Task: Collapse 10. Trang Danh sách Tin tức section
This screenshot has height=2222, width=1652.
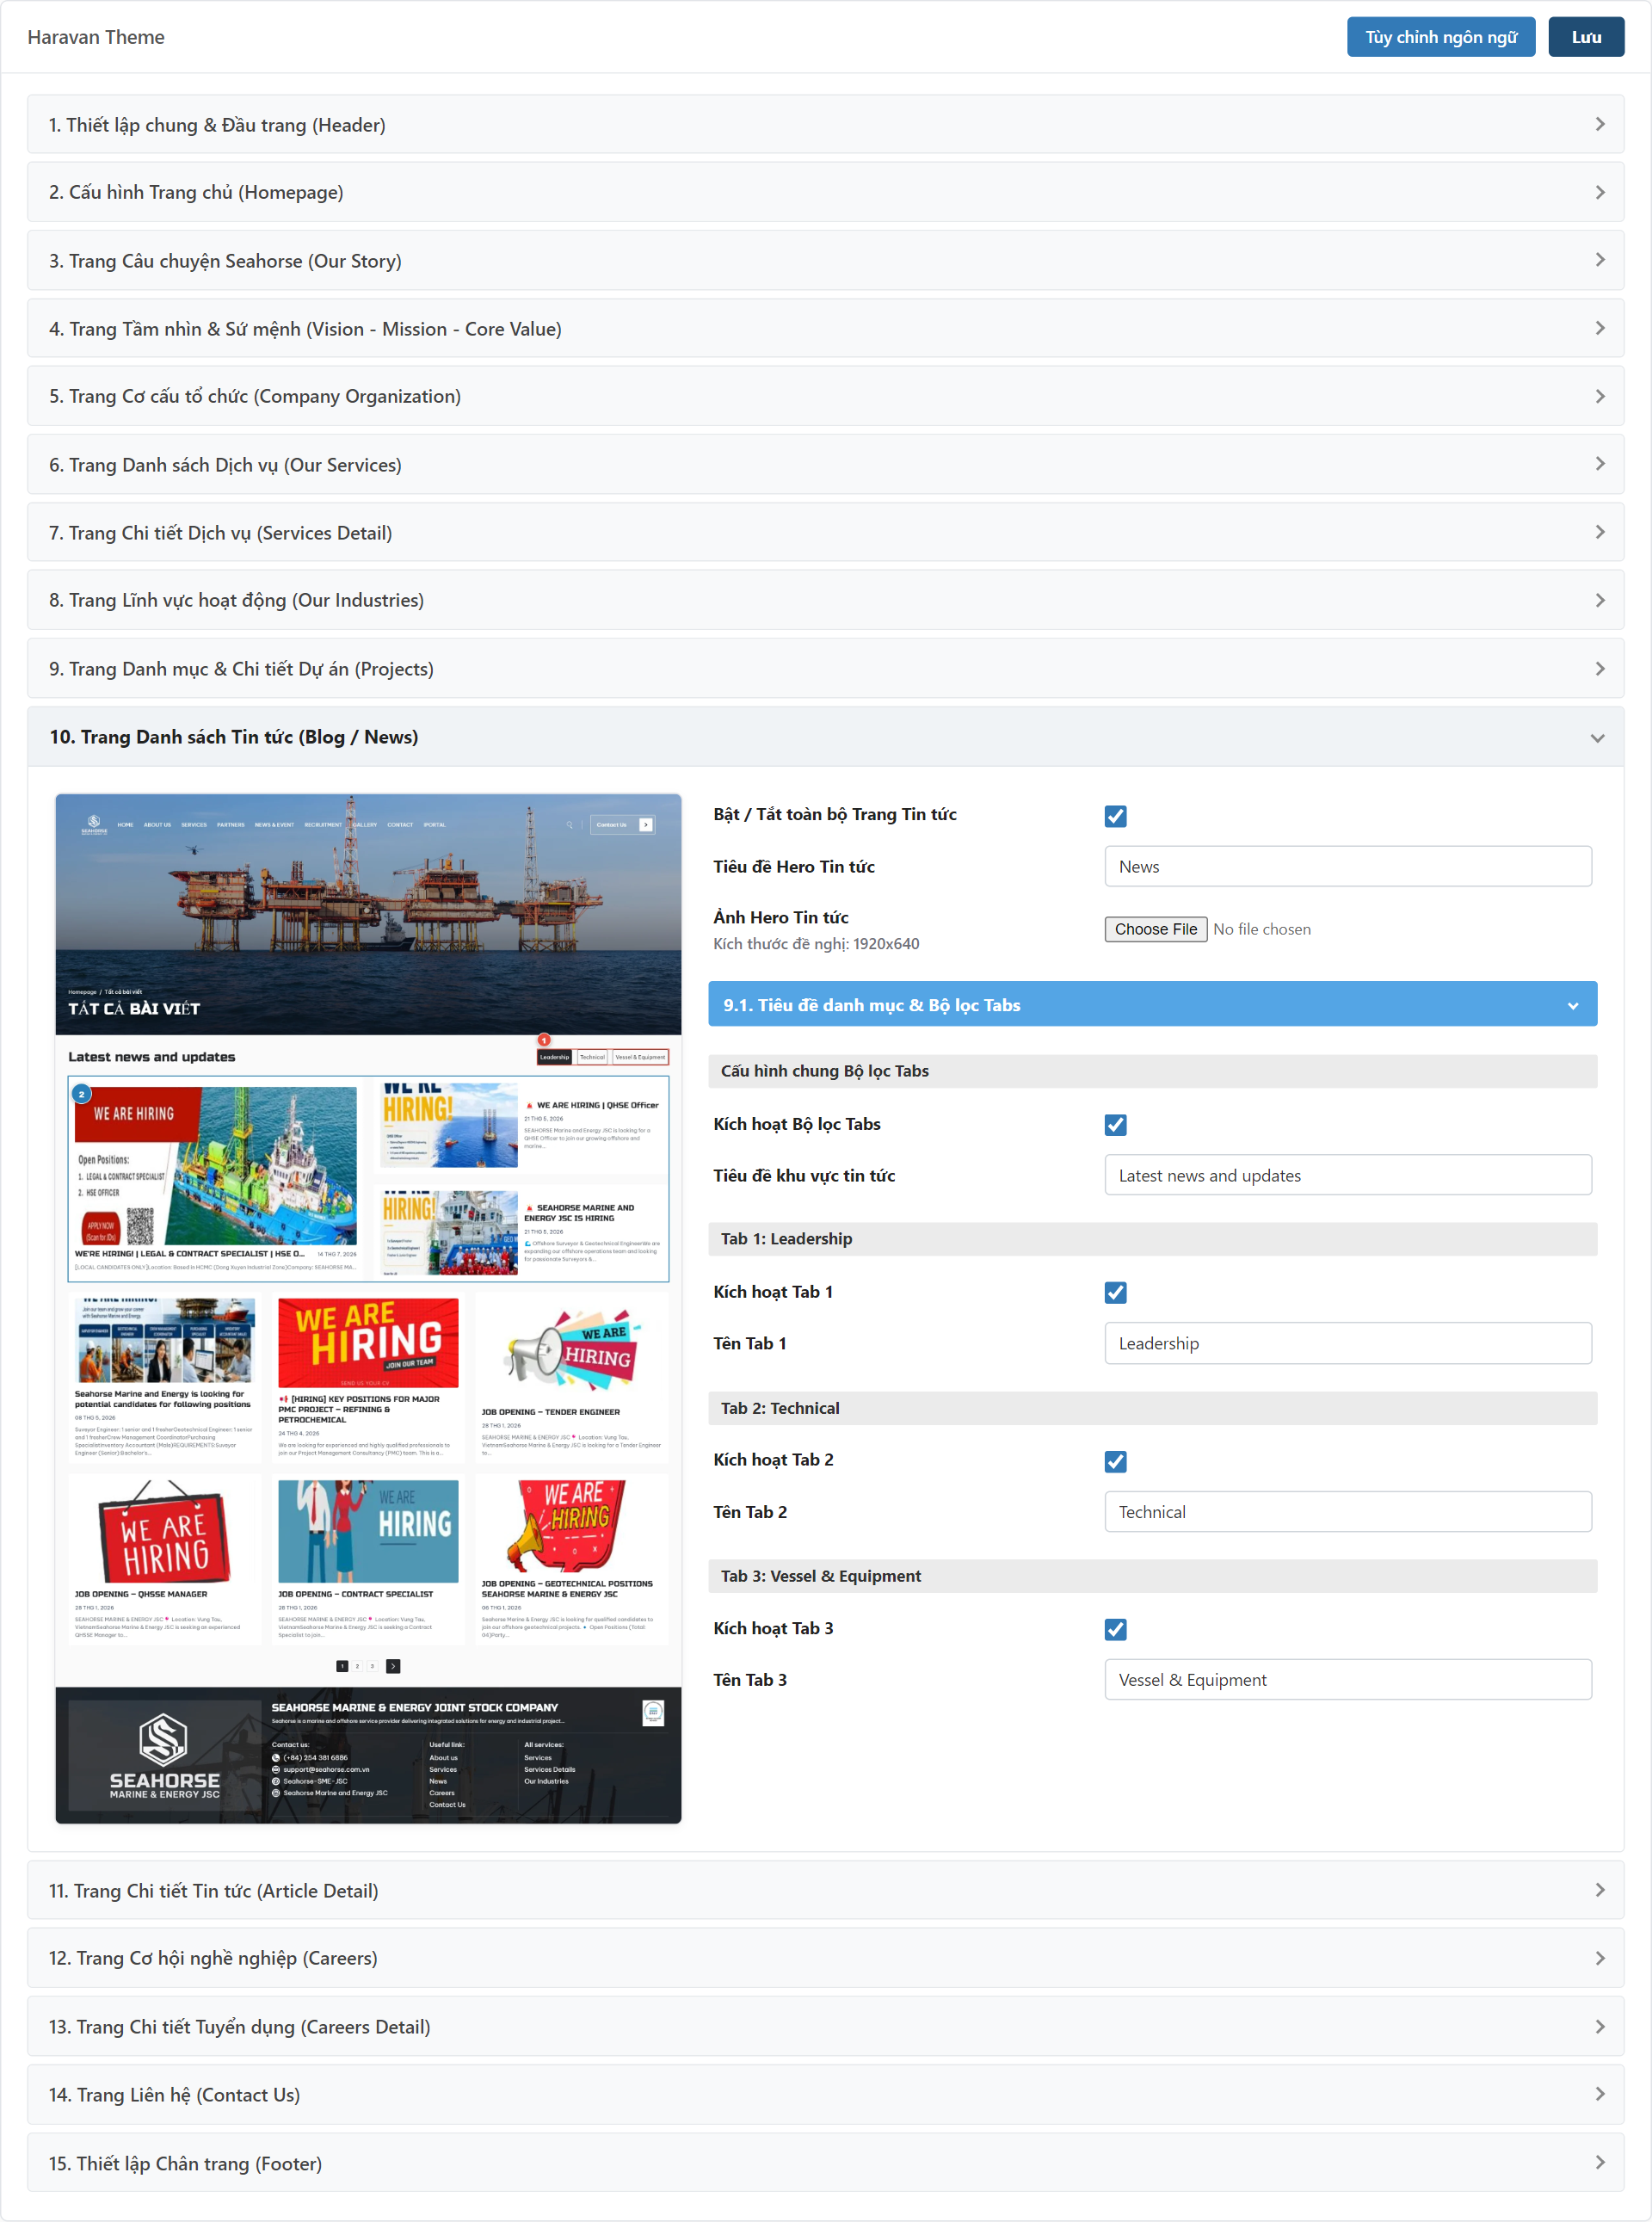Action: pyautogui.click(x=825, y=737)
